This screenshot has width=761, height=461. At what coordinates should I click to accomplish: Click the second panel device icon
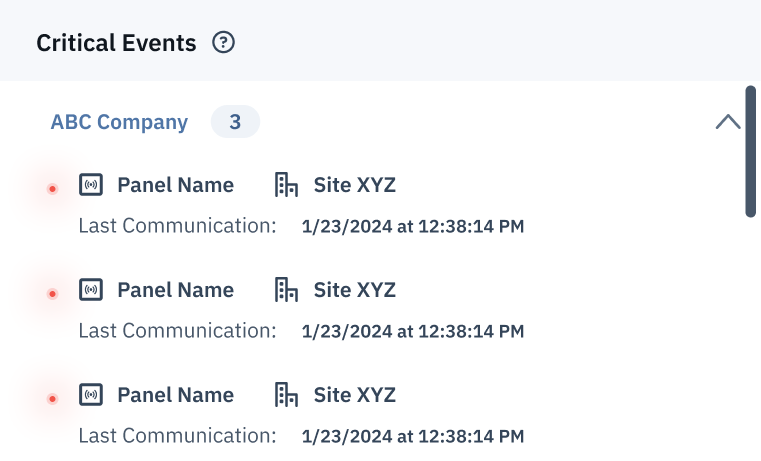pos(91,290)
